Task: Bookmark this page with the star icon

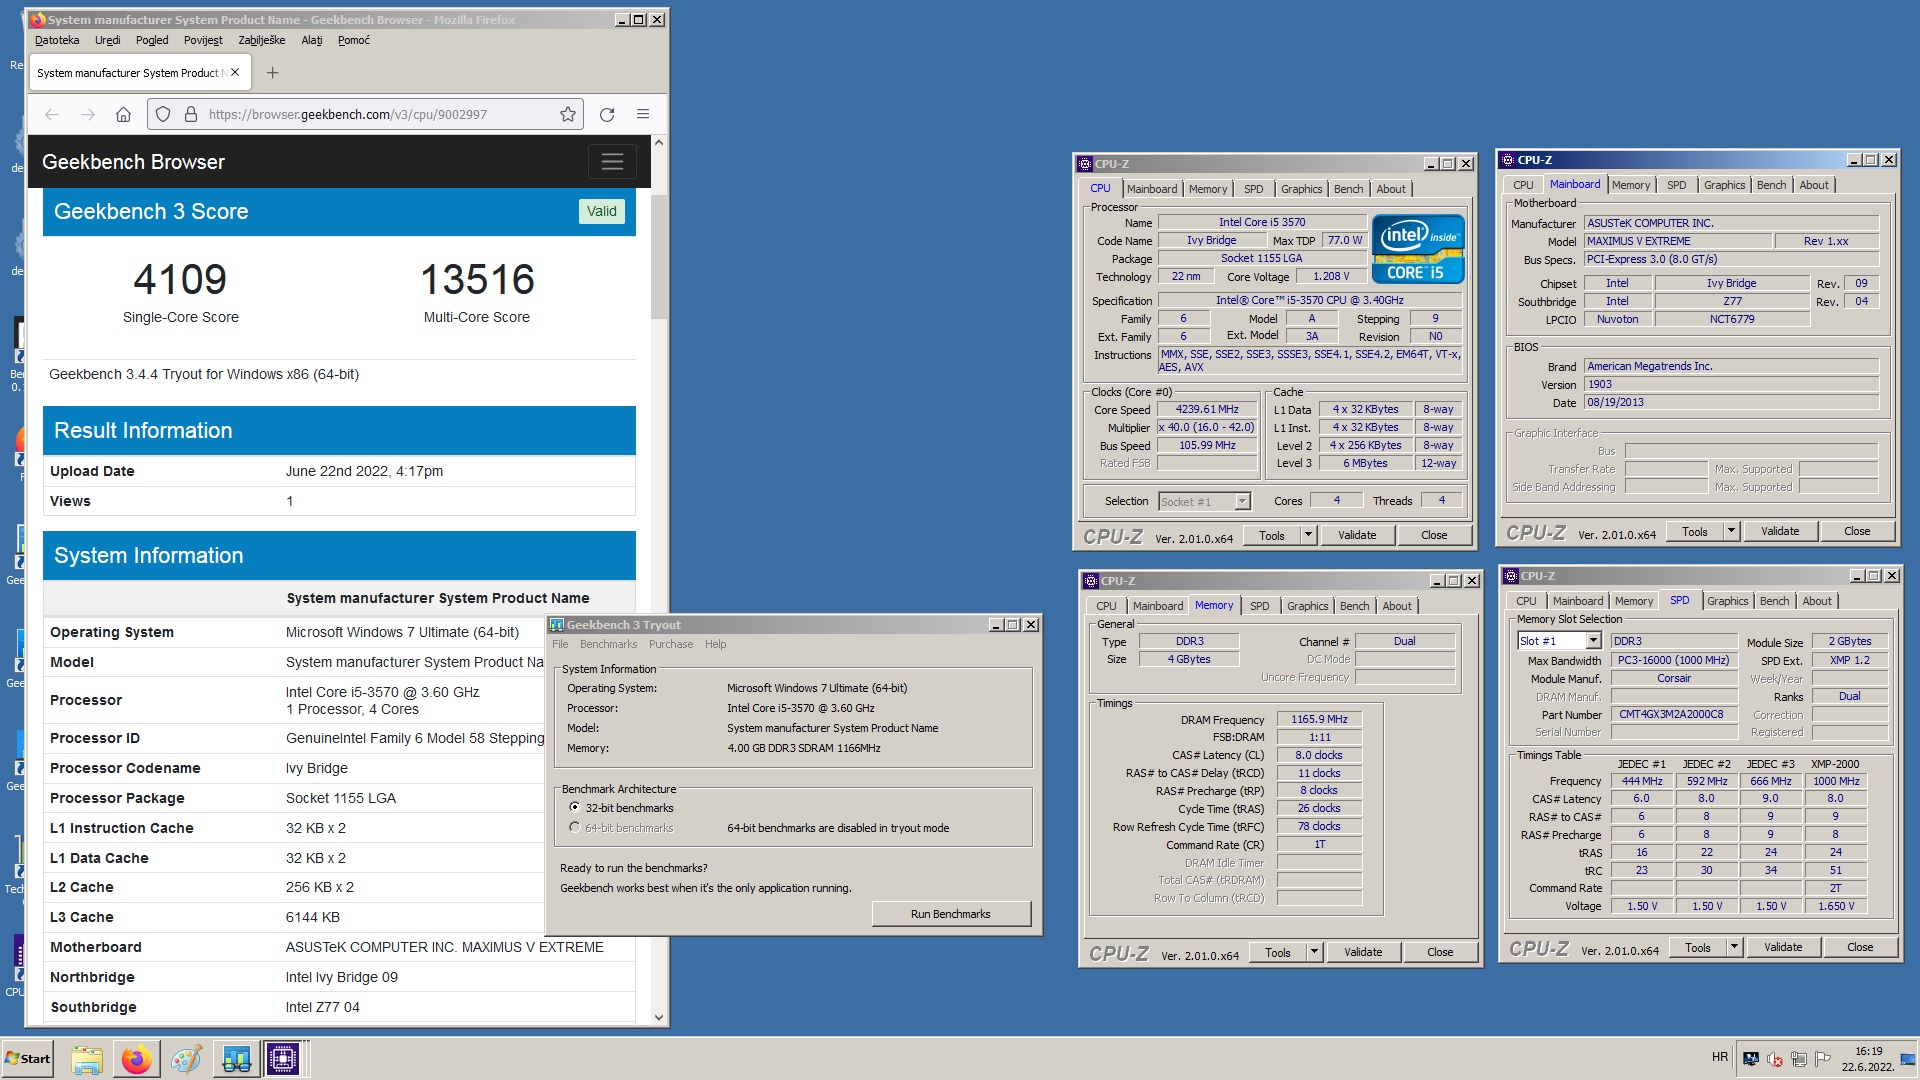Action: [568, 114]
